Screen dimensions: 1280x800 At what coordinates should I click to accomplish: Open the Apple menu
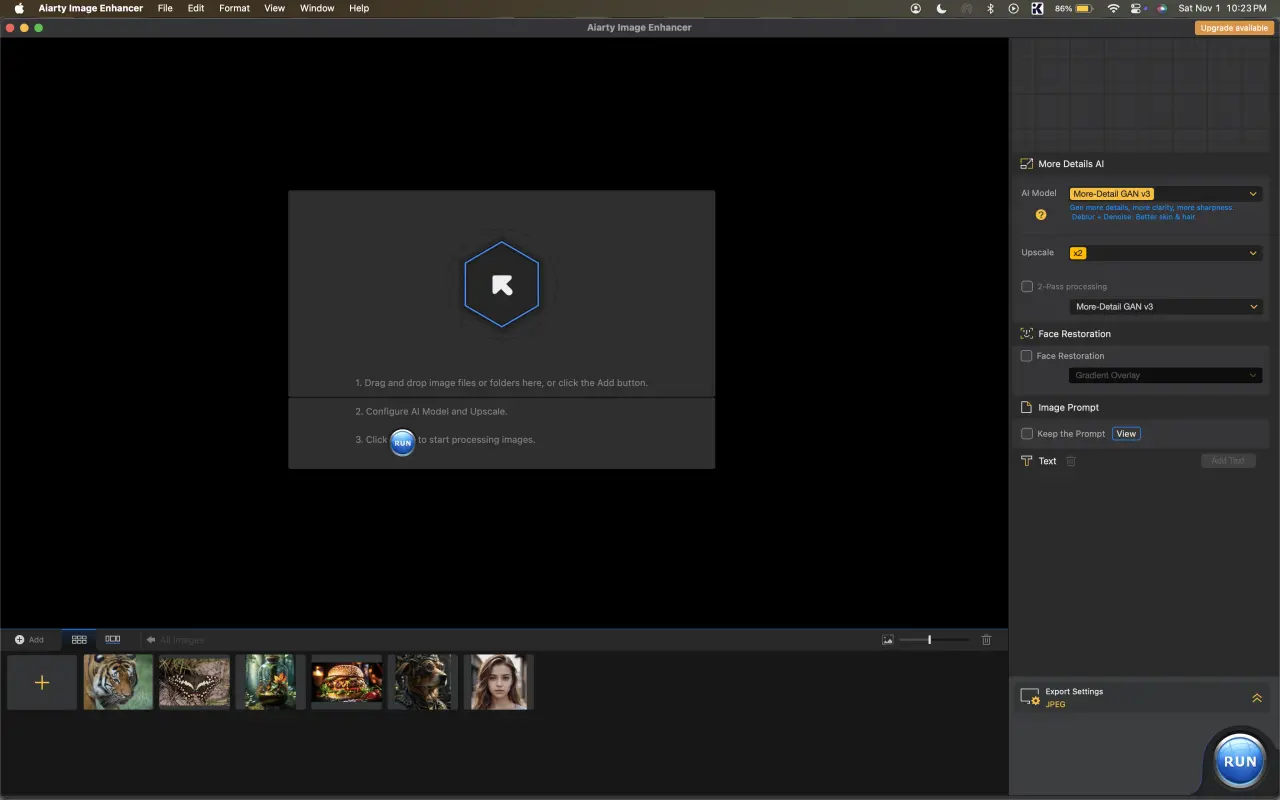pos(18,8)
